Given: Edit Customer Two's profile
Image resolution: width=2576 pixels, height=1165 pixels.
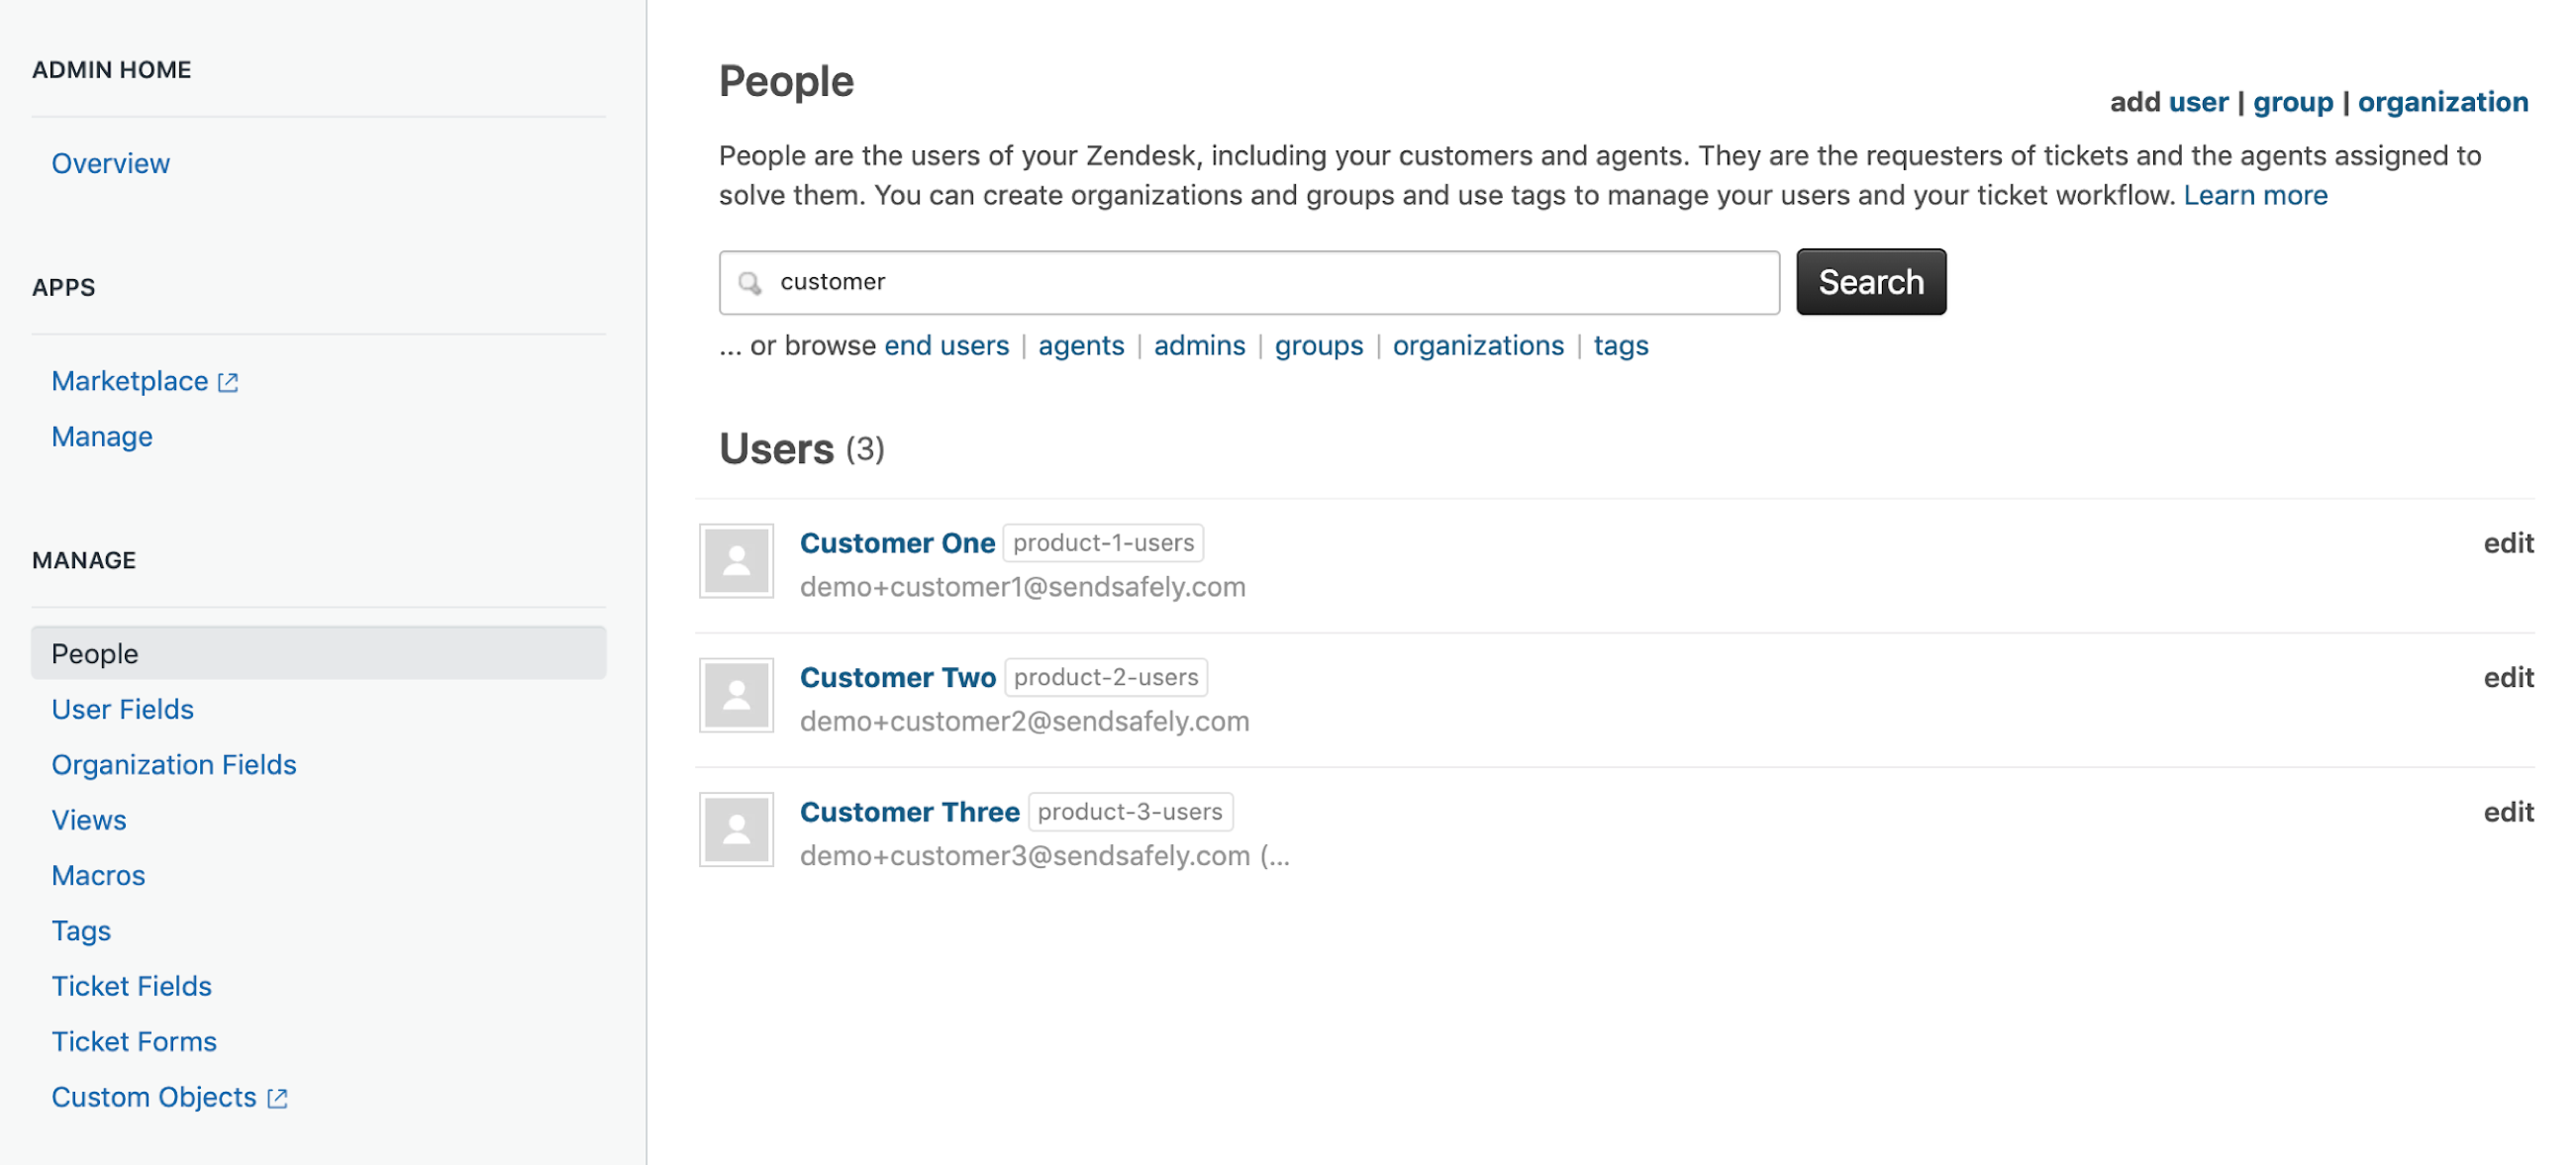Looking at the screenshot, I should pyautogui.click(x=2507, y=678).
